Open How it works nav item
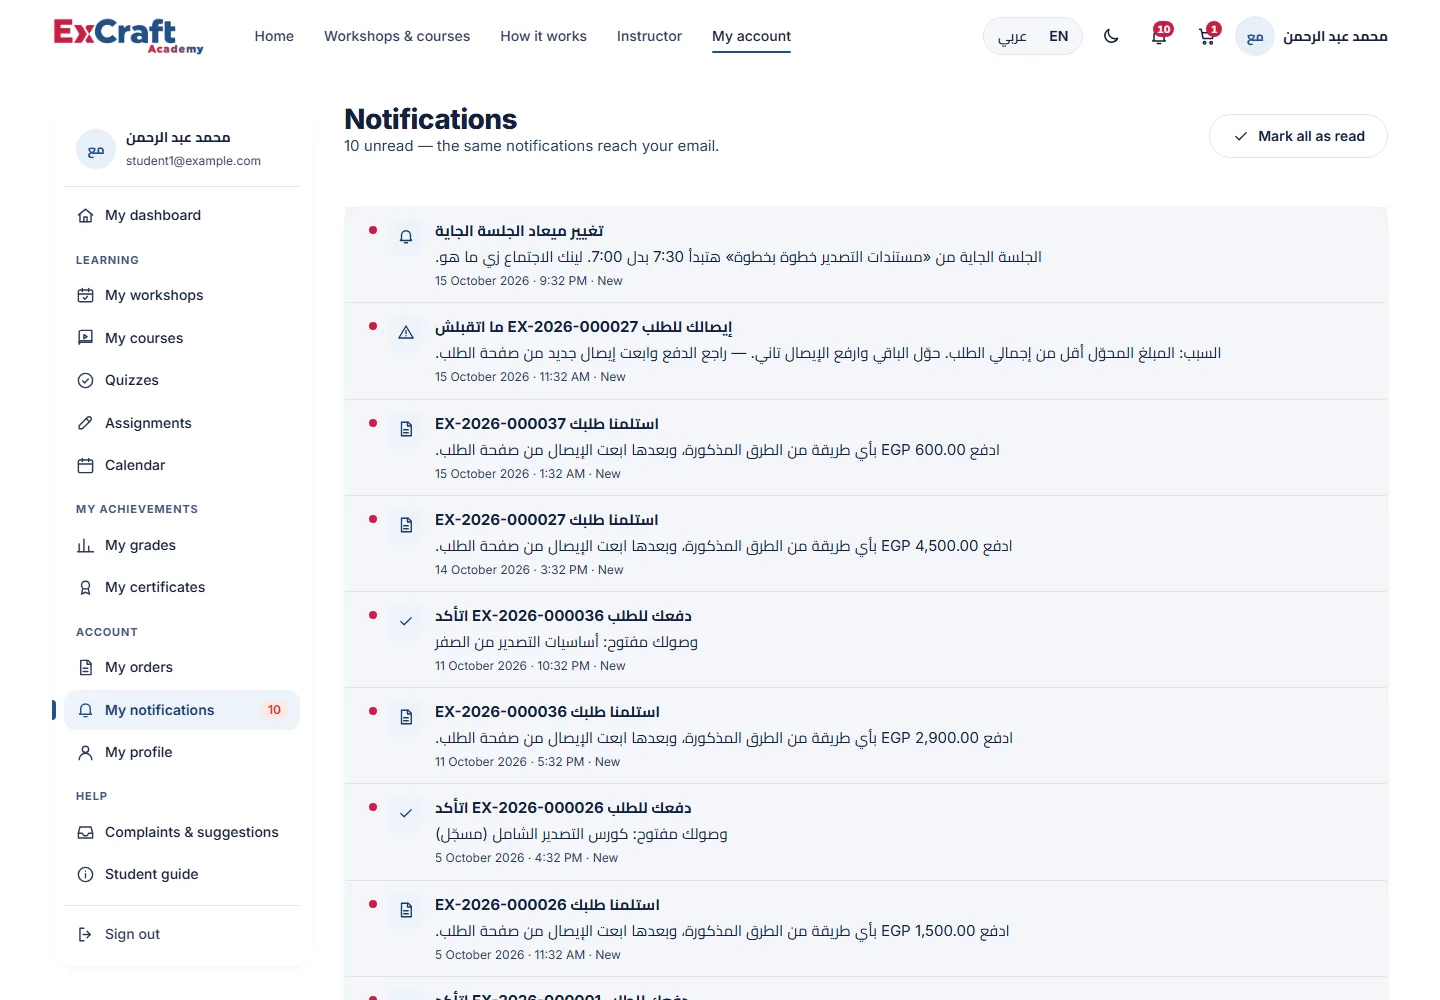Image resolution: width=1440 pixels, height=1000 pixels. click(543, 36)
